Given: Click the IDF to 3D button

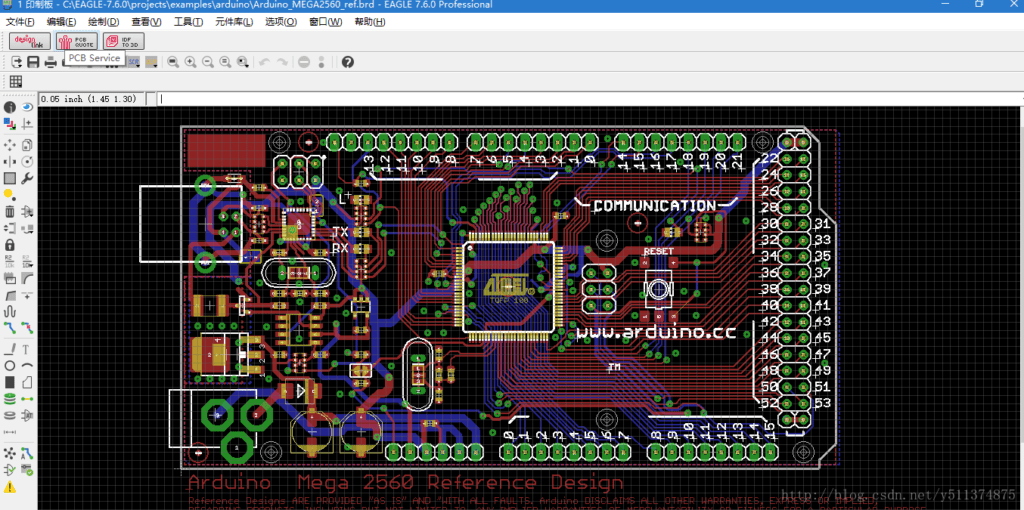Looking at the screenshot, I should click(124, 41).
